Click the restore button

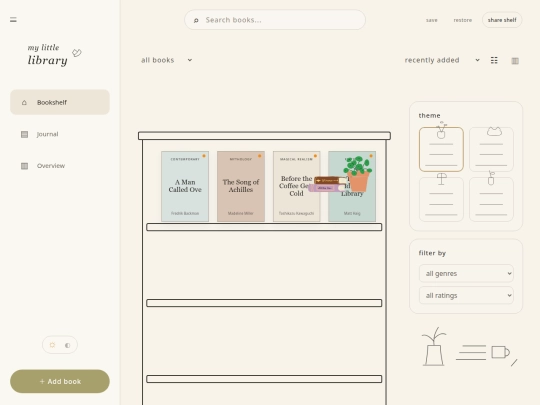point(463,20)
